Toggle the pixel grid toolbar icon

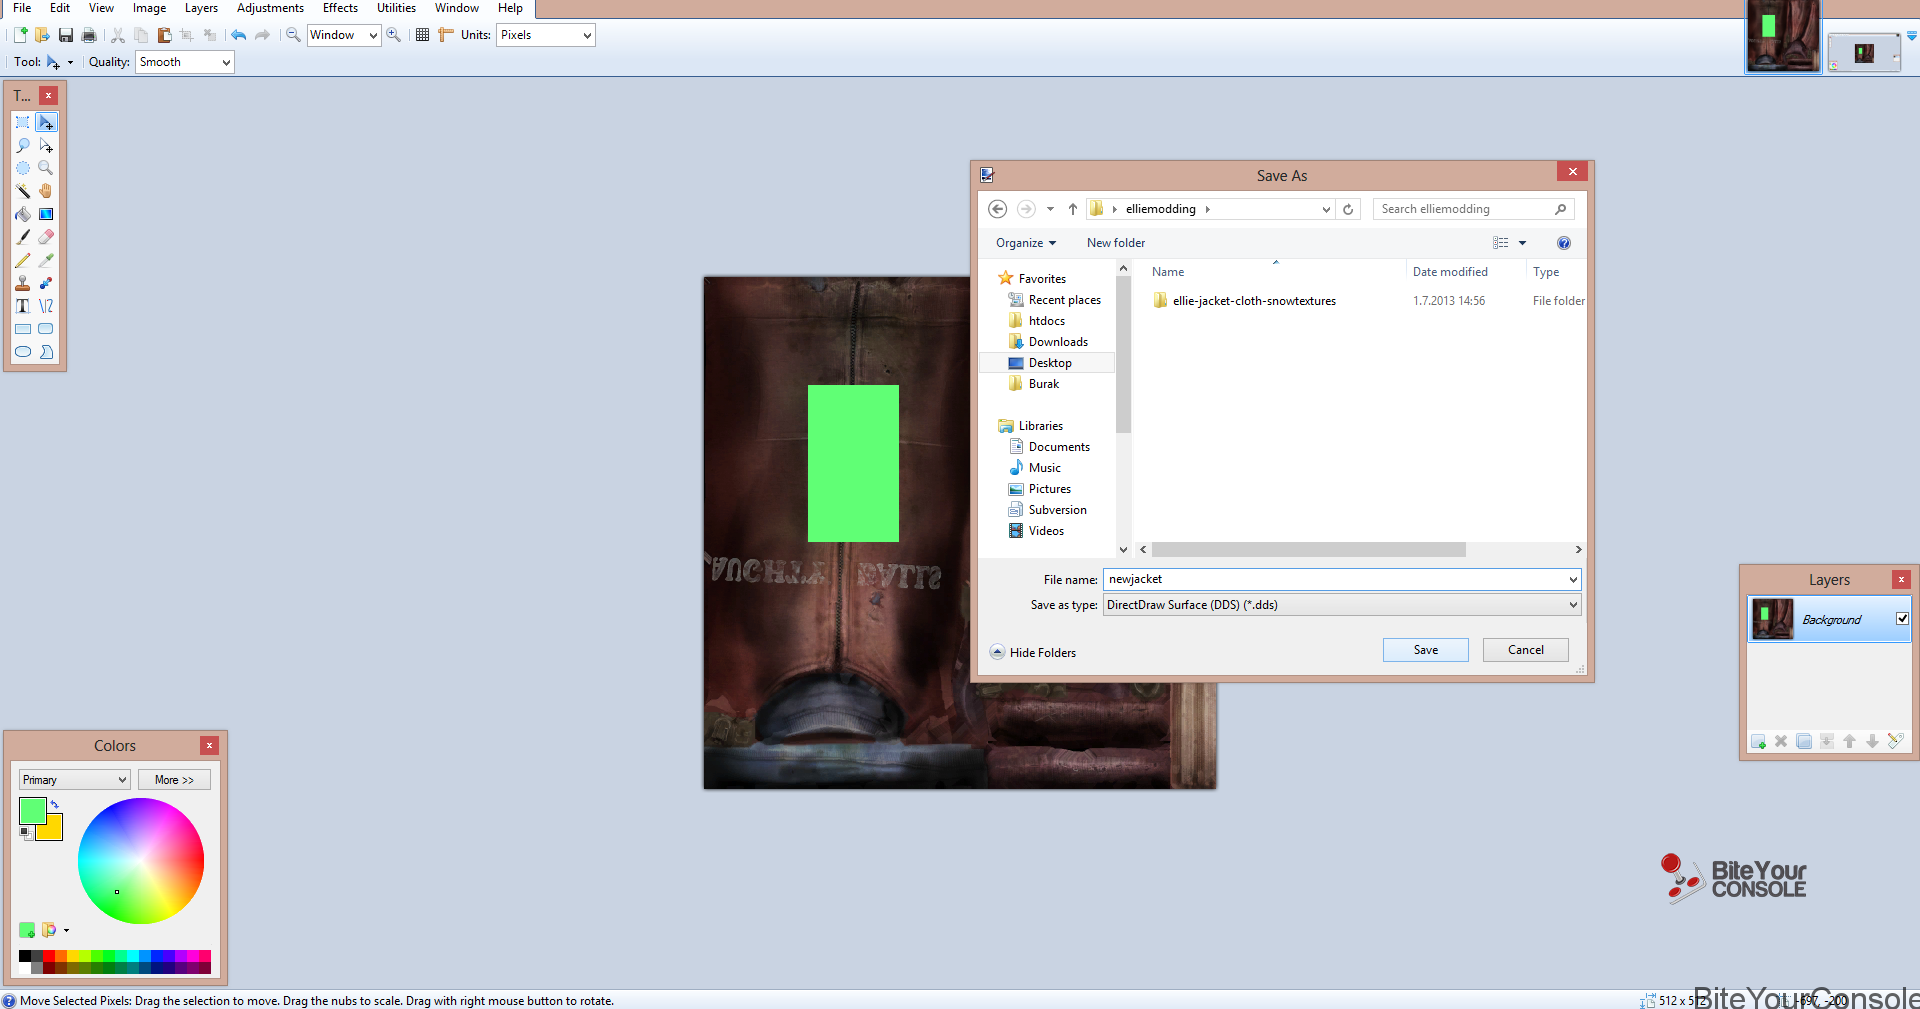[422, 35]
